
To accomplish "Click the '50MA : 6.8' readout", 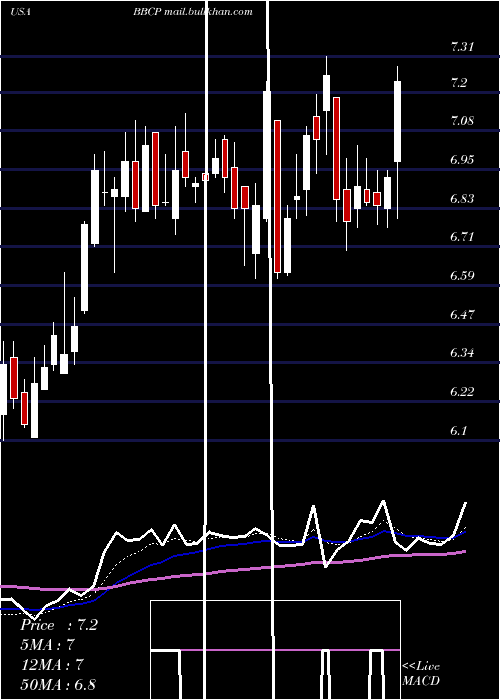I will coord(58,684).
